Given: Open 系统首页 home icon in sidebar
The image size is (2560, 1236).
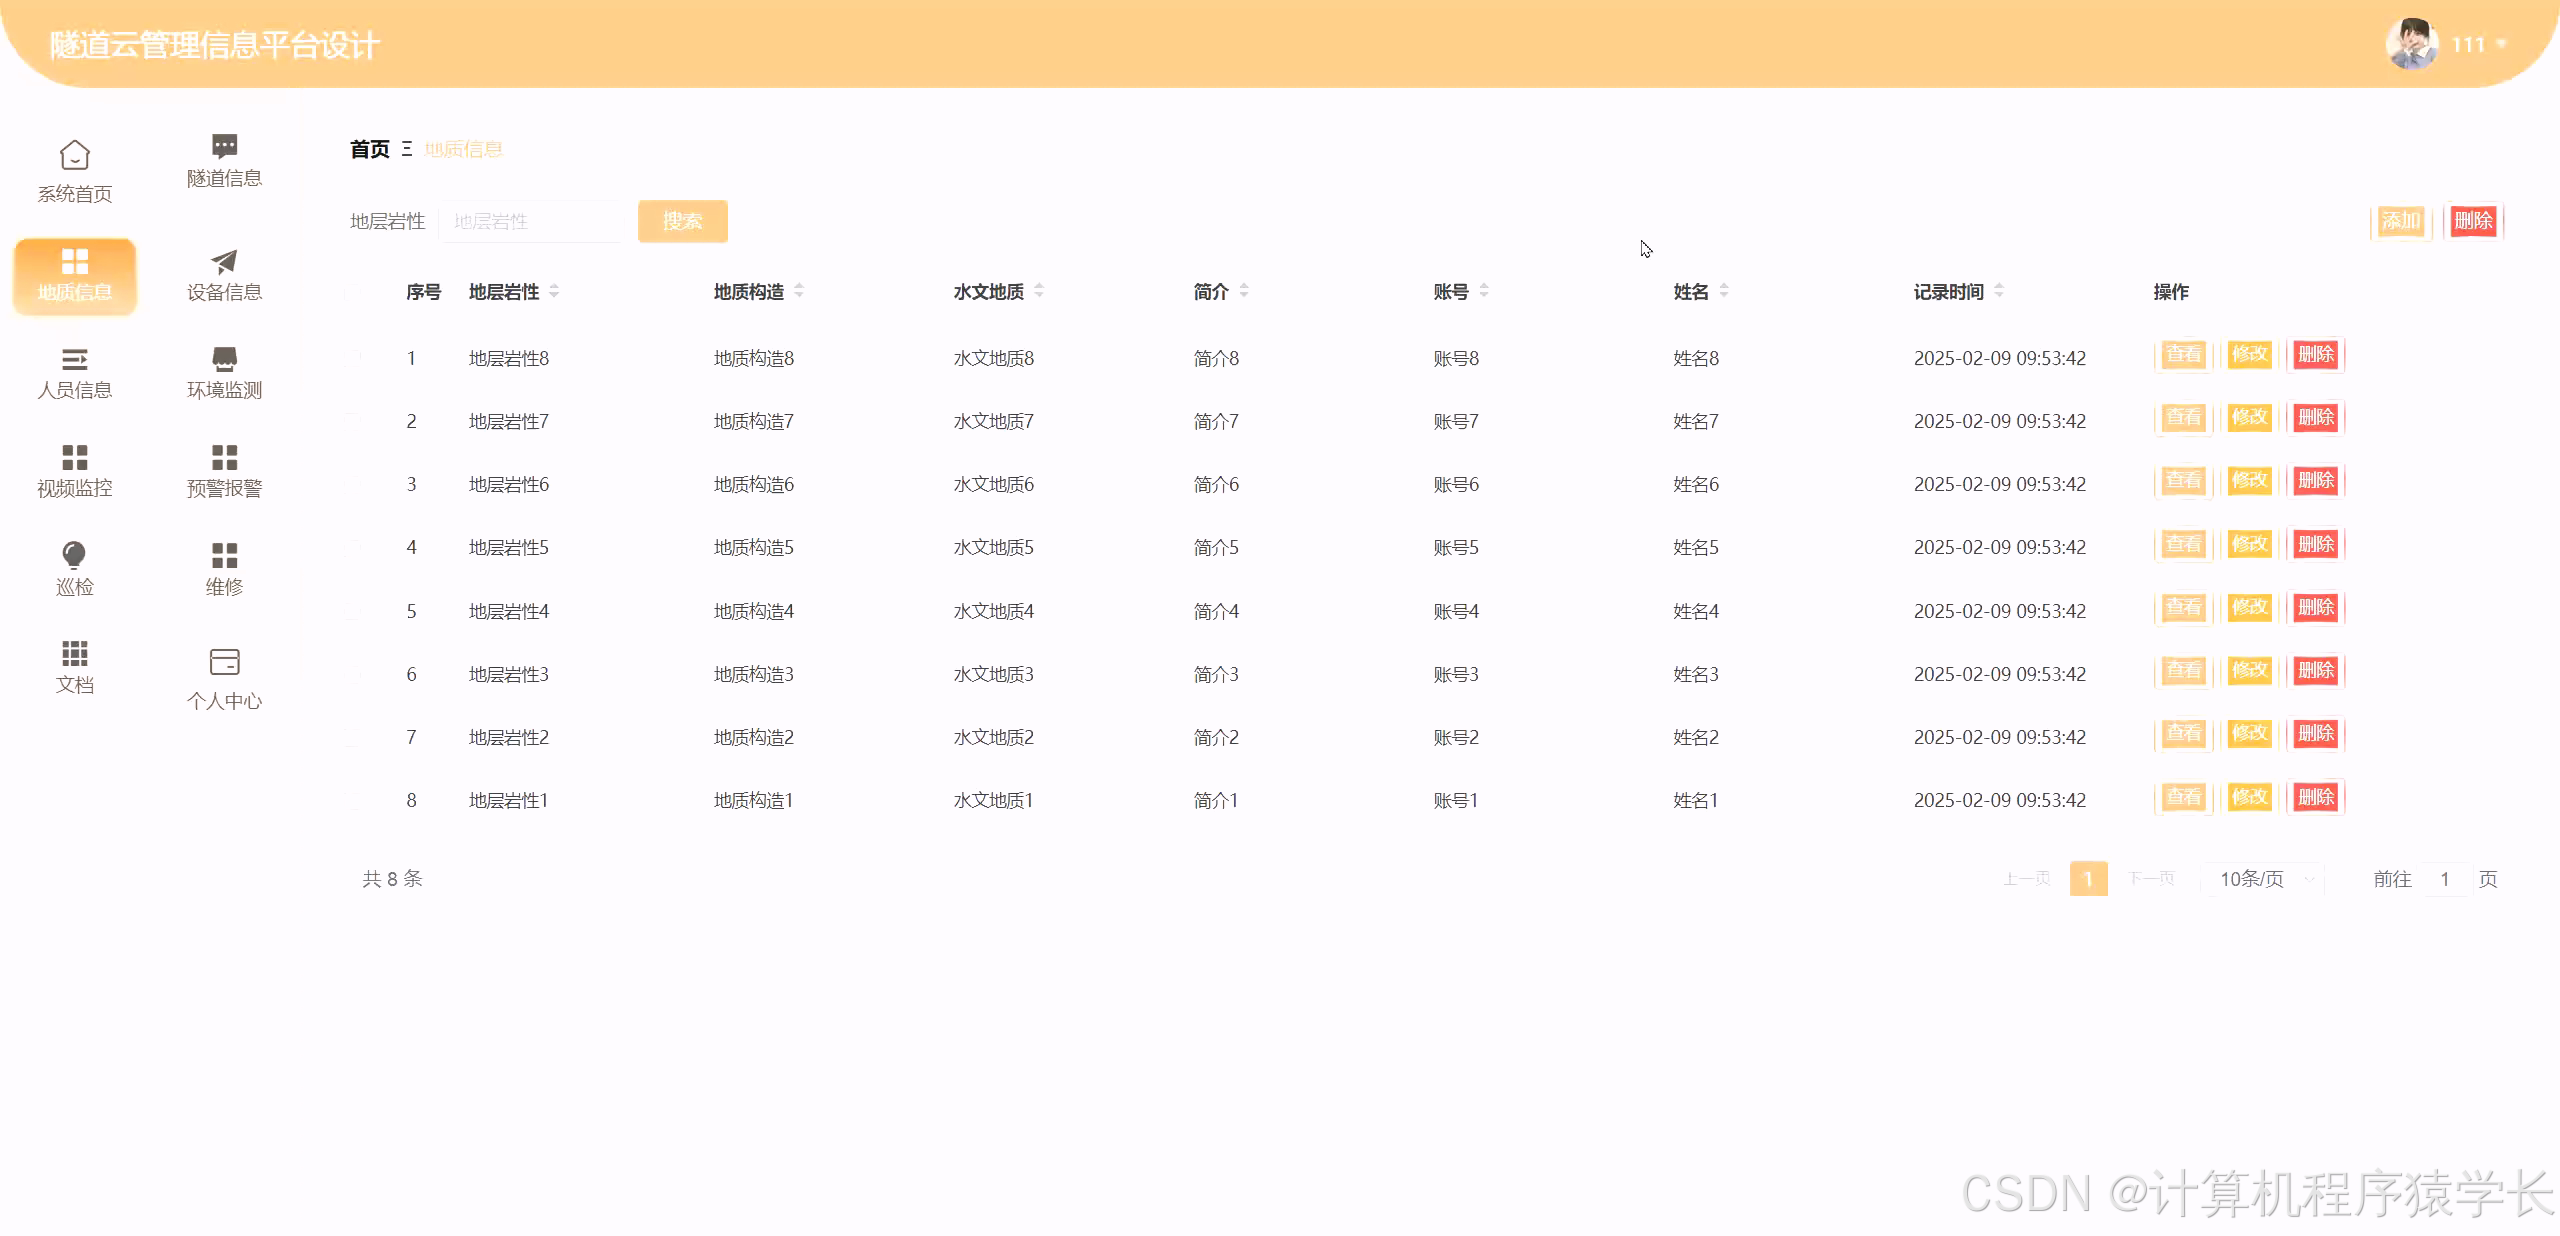Looking at the screenshot, I should click(x=75, y=155).
